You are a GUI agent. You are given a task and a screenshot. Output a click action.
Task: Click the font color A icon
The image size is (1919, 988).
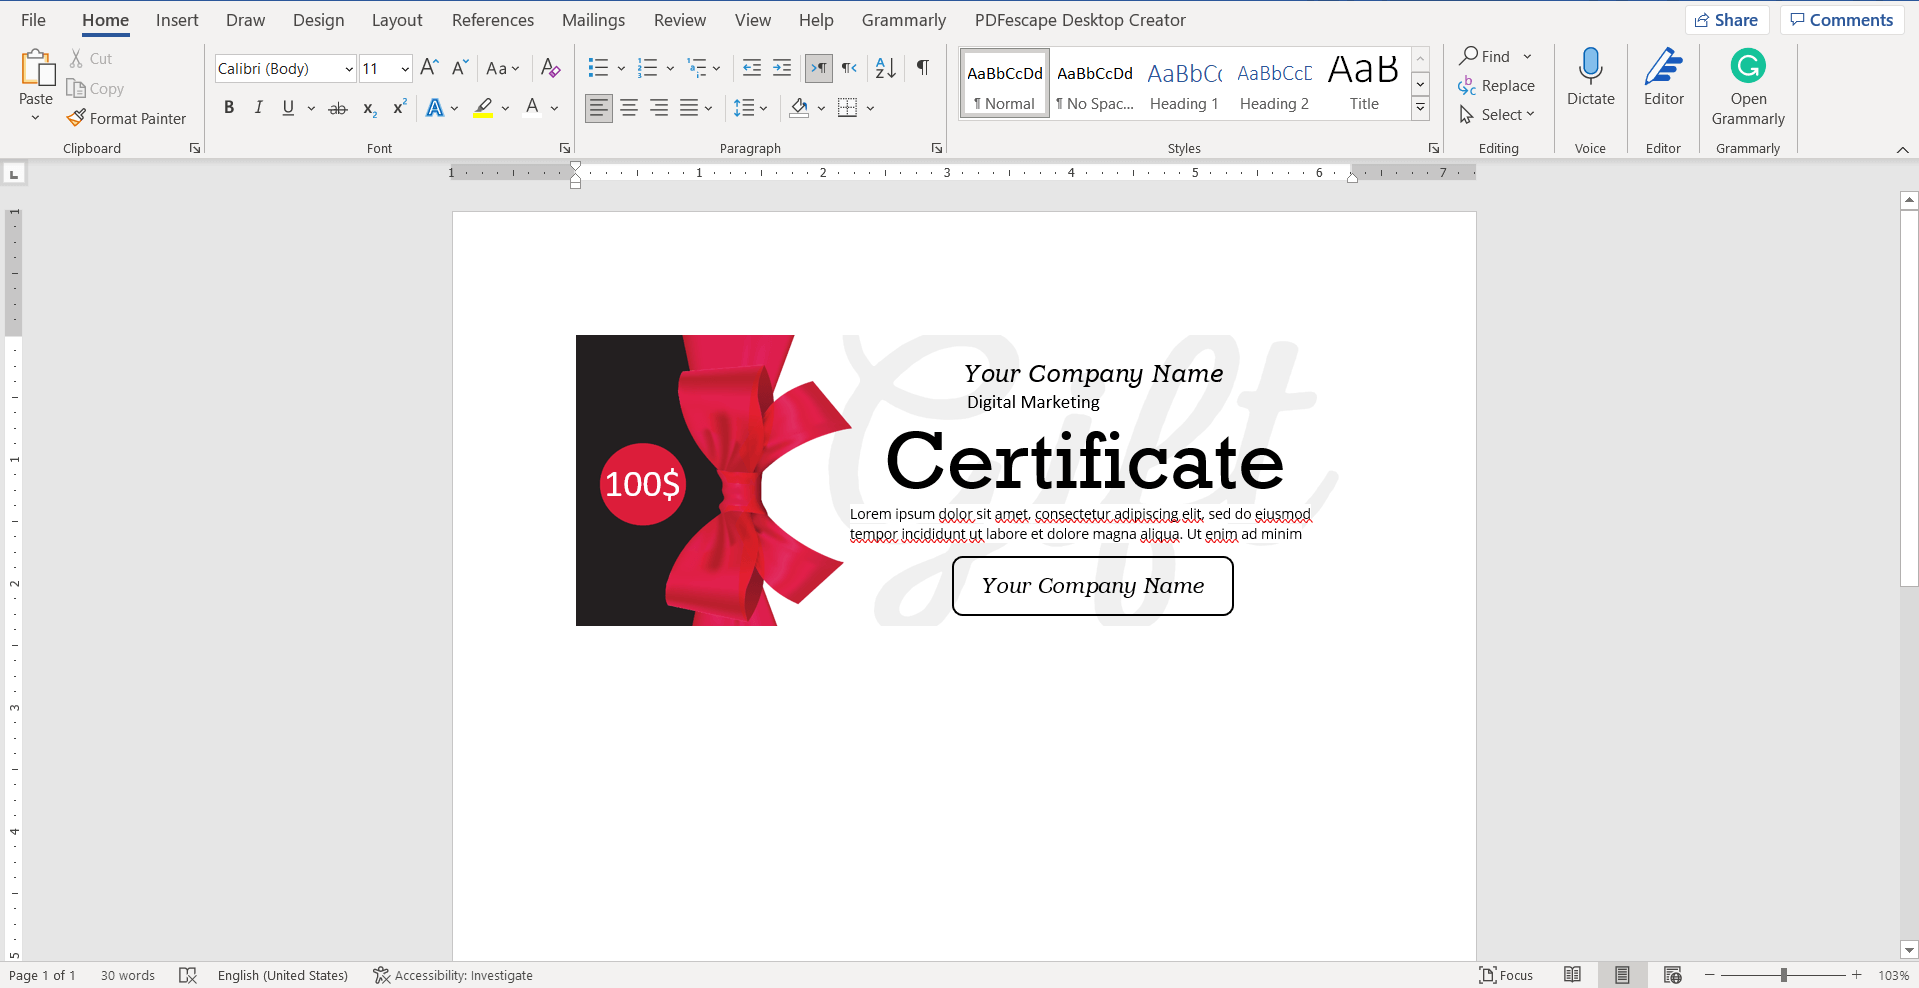click(x=532, y=108)
